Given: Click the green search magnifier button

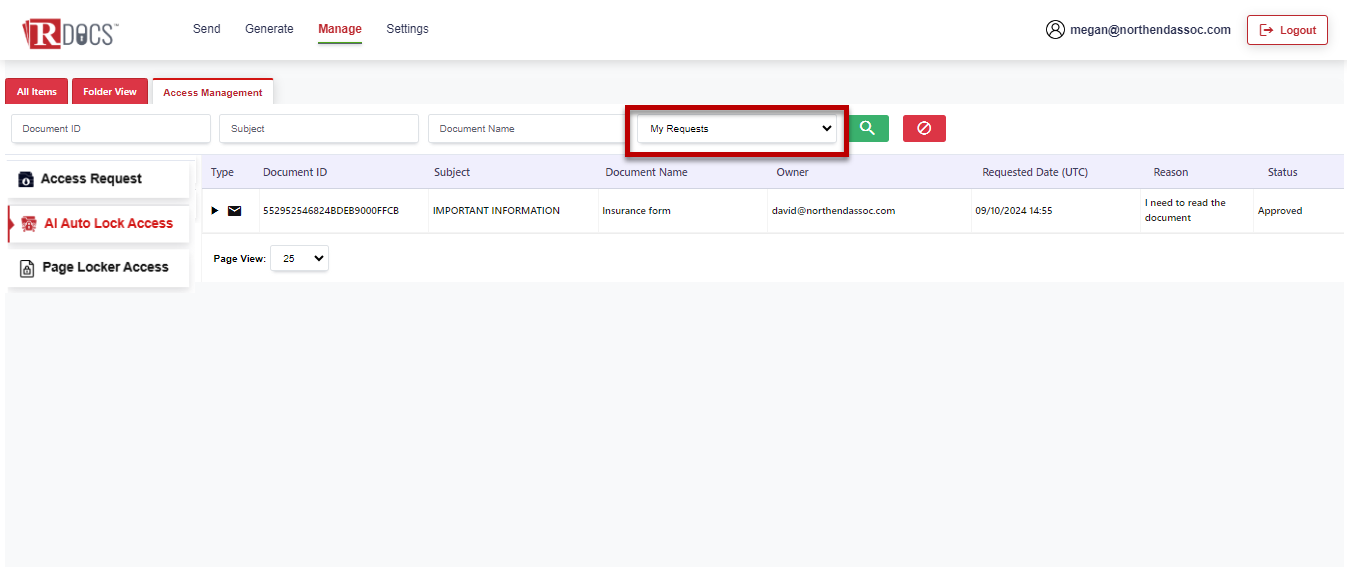Looking at the screenshot, I should pos(868,128).
